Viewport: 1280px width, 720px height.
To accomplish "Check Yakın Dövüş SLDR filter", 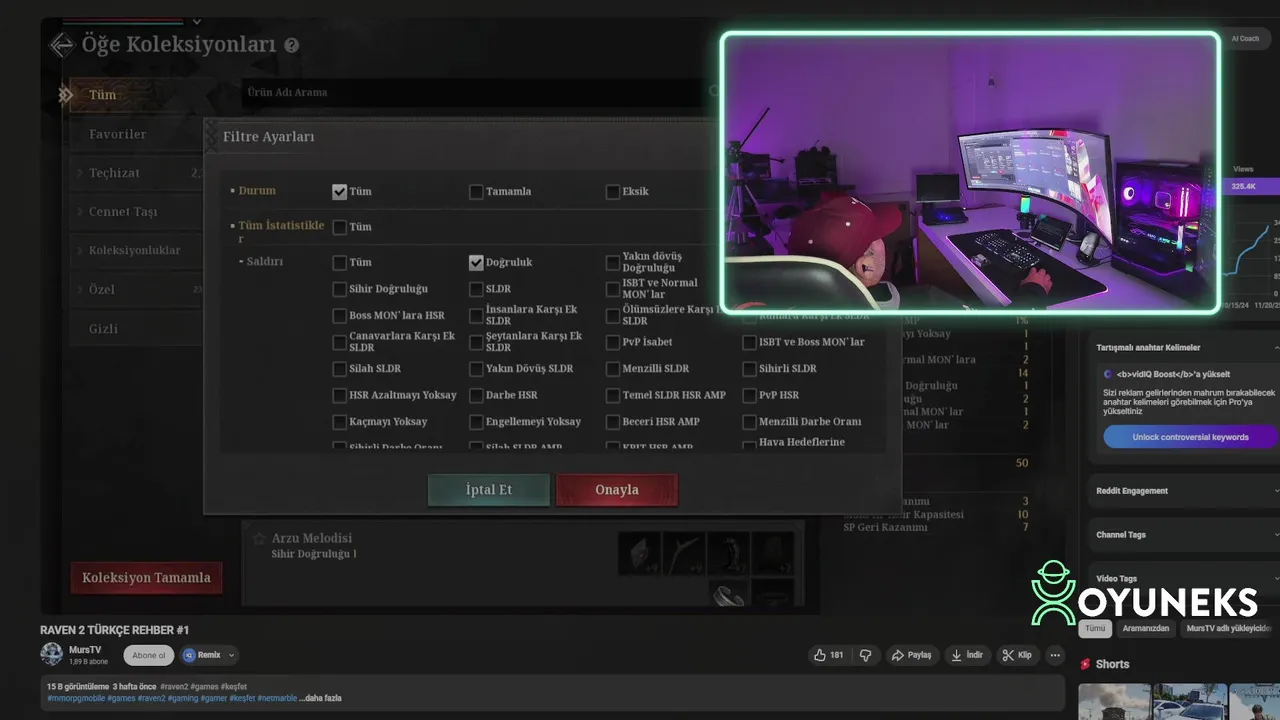I will point(476,368).
